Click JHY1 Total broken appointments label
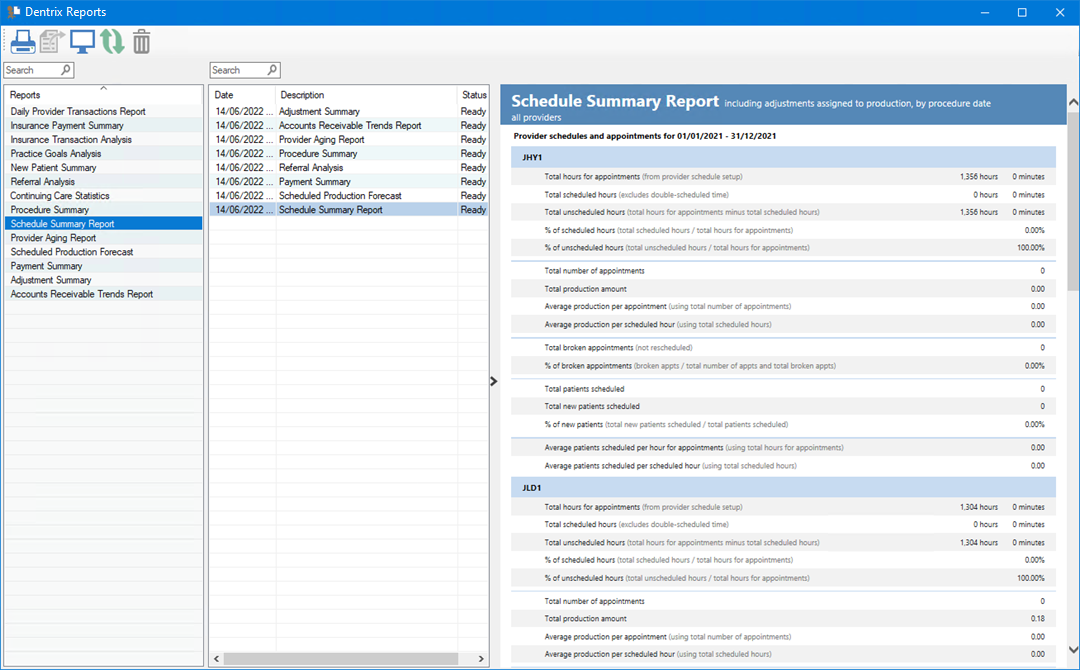The height and width of the screenshot is (670, 1080). coord(589,348)
